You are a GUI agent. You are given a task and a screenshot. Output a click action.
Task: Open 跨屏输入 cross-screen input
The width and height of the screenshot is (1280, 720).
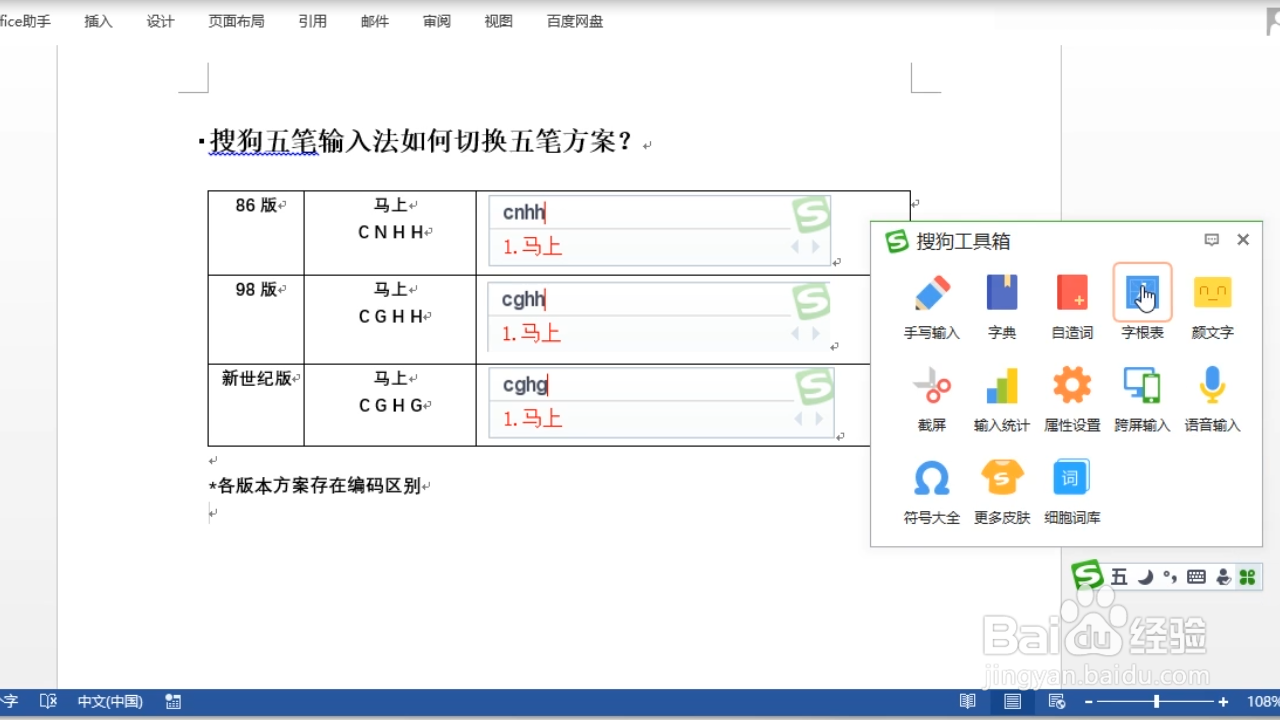(1142, 400)
